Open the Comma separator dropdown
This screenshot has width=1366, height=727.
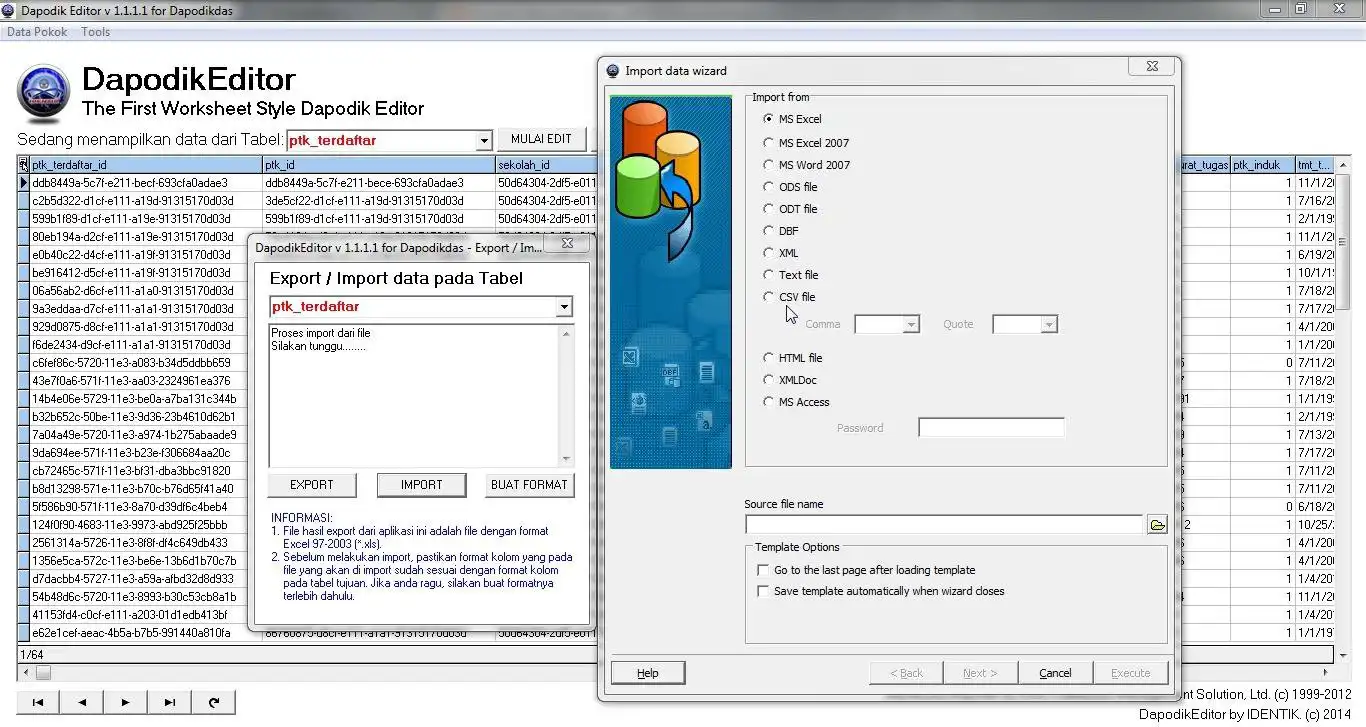click(x=911, y=324)
